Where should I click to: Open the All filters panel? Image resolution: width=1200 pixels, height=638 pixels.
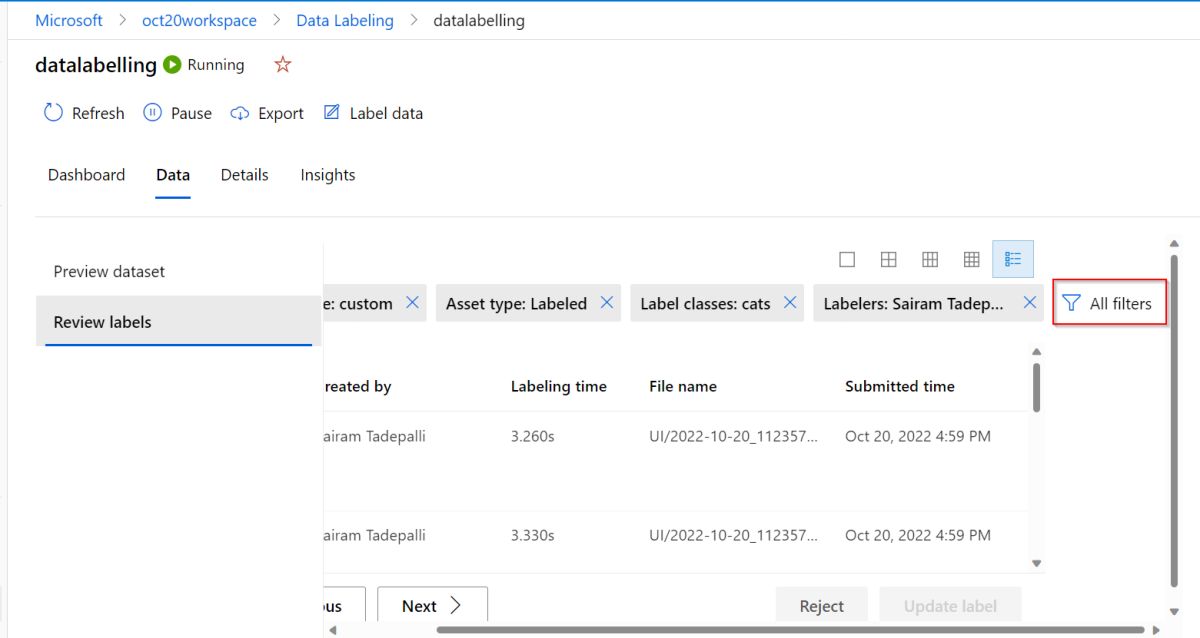tap(1109, 303)
